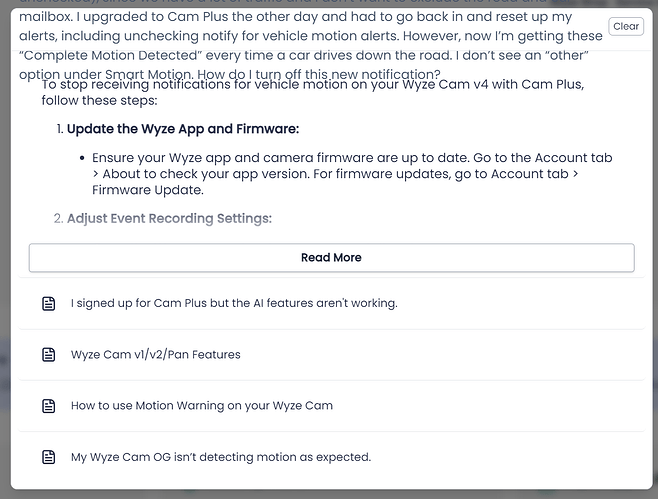Click the "Firmware Update." text in the bullet
The image size is (658, 499).
[x=147, y=190]
